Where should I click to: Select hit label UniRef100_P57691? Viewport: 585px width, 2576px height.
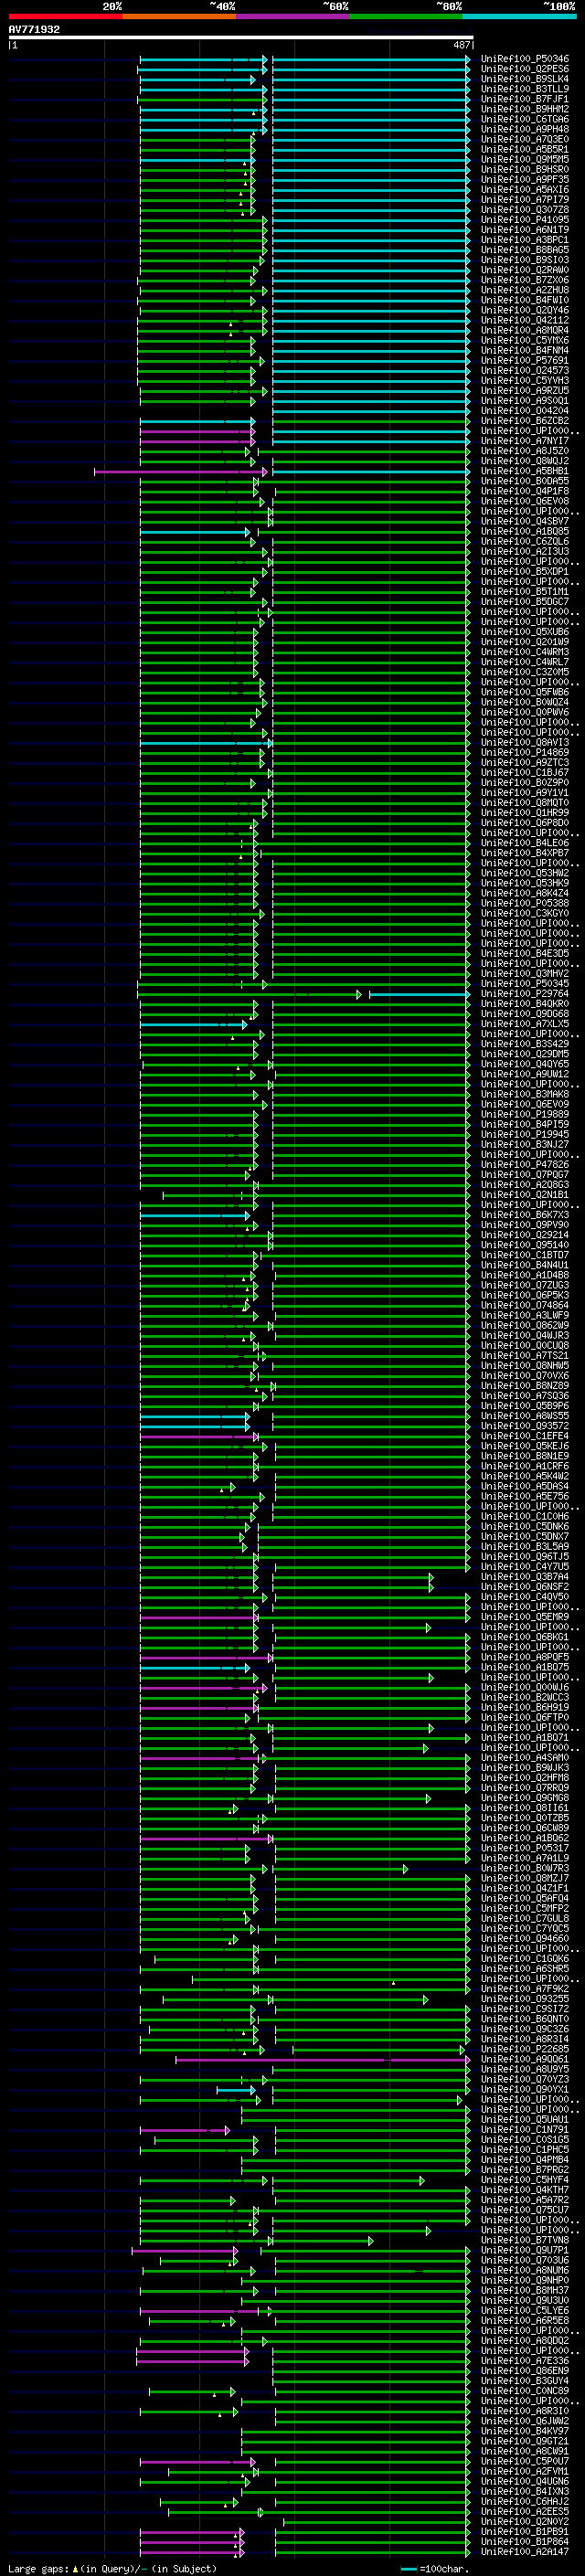pyautogui.click(x=525, y=360)
